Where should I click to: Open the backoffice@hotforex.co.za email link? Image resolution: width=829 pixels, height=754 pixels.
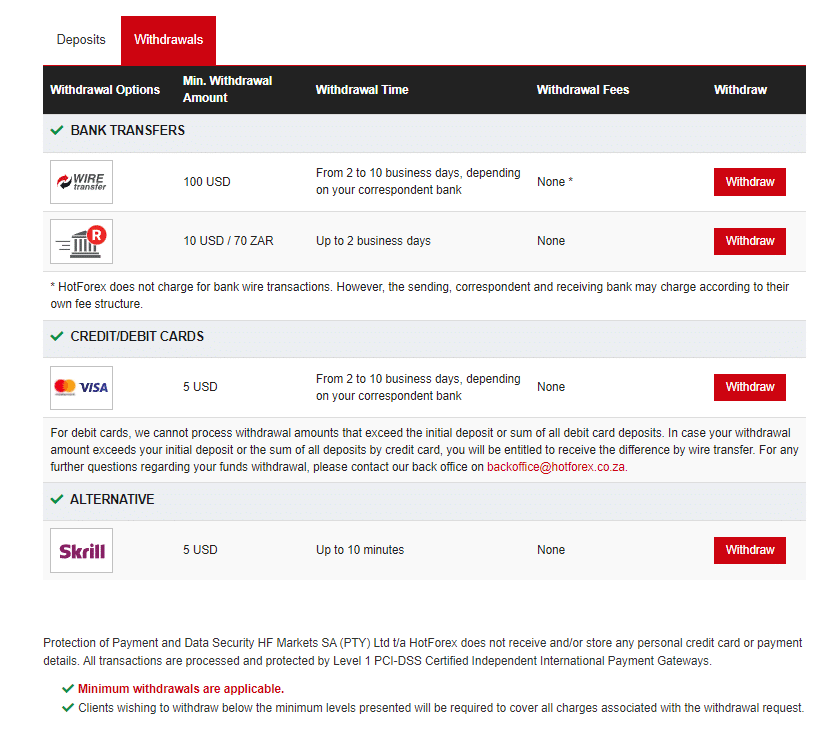tap(556, 467)
